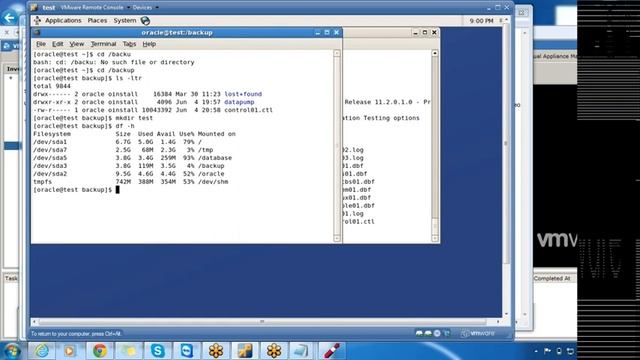
Task: Click the datapump directory name in terminal output
Action: point(239,102)
